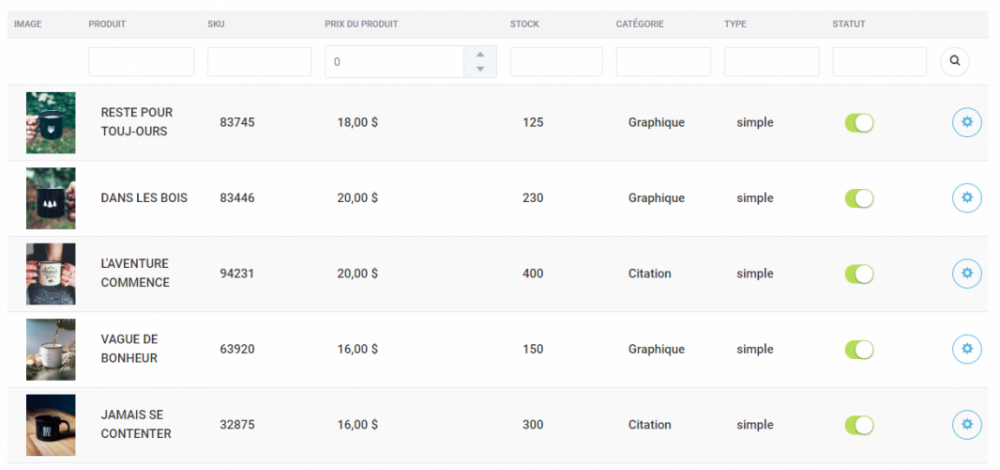Open settings gear for L'AVENTURE COMMENCE

[967, 274]
